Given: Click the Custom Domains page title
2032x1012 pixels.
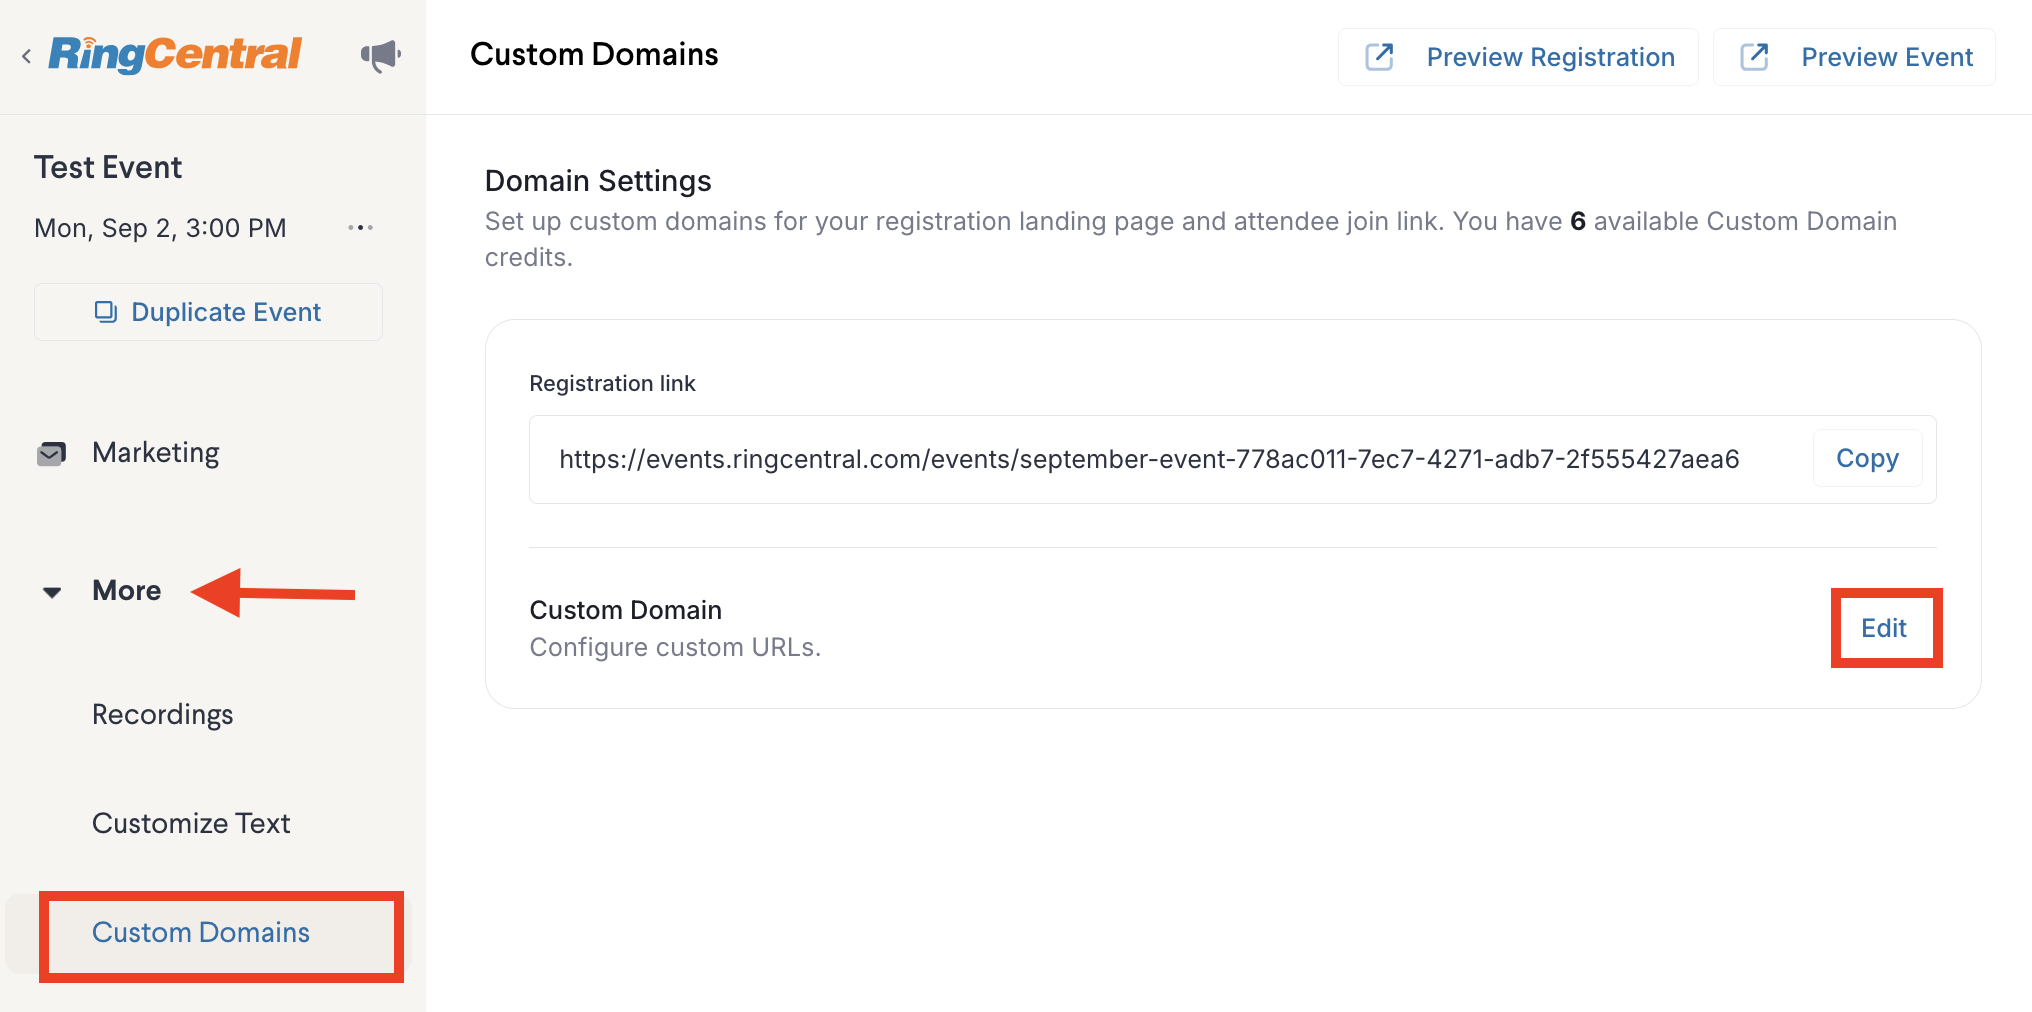Looking at the screenshot, I should [594, 54].
